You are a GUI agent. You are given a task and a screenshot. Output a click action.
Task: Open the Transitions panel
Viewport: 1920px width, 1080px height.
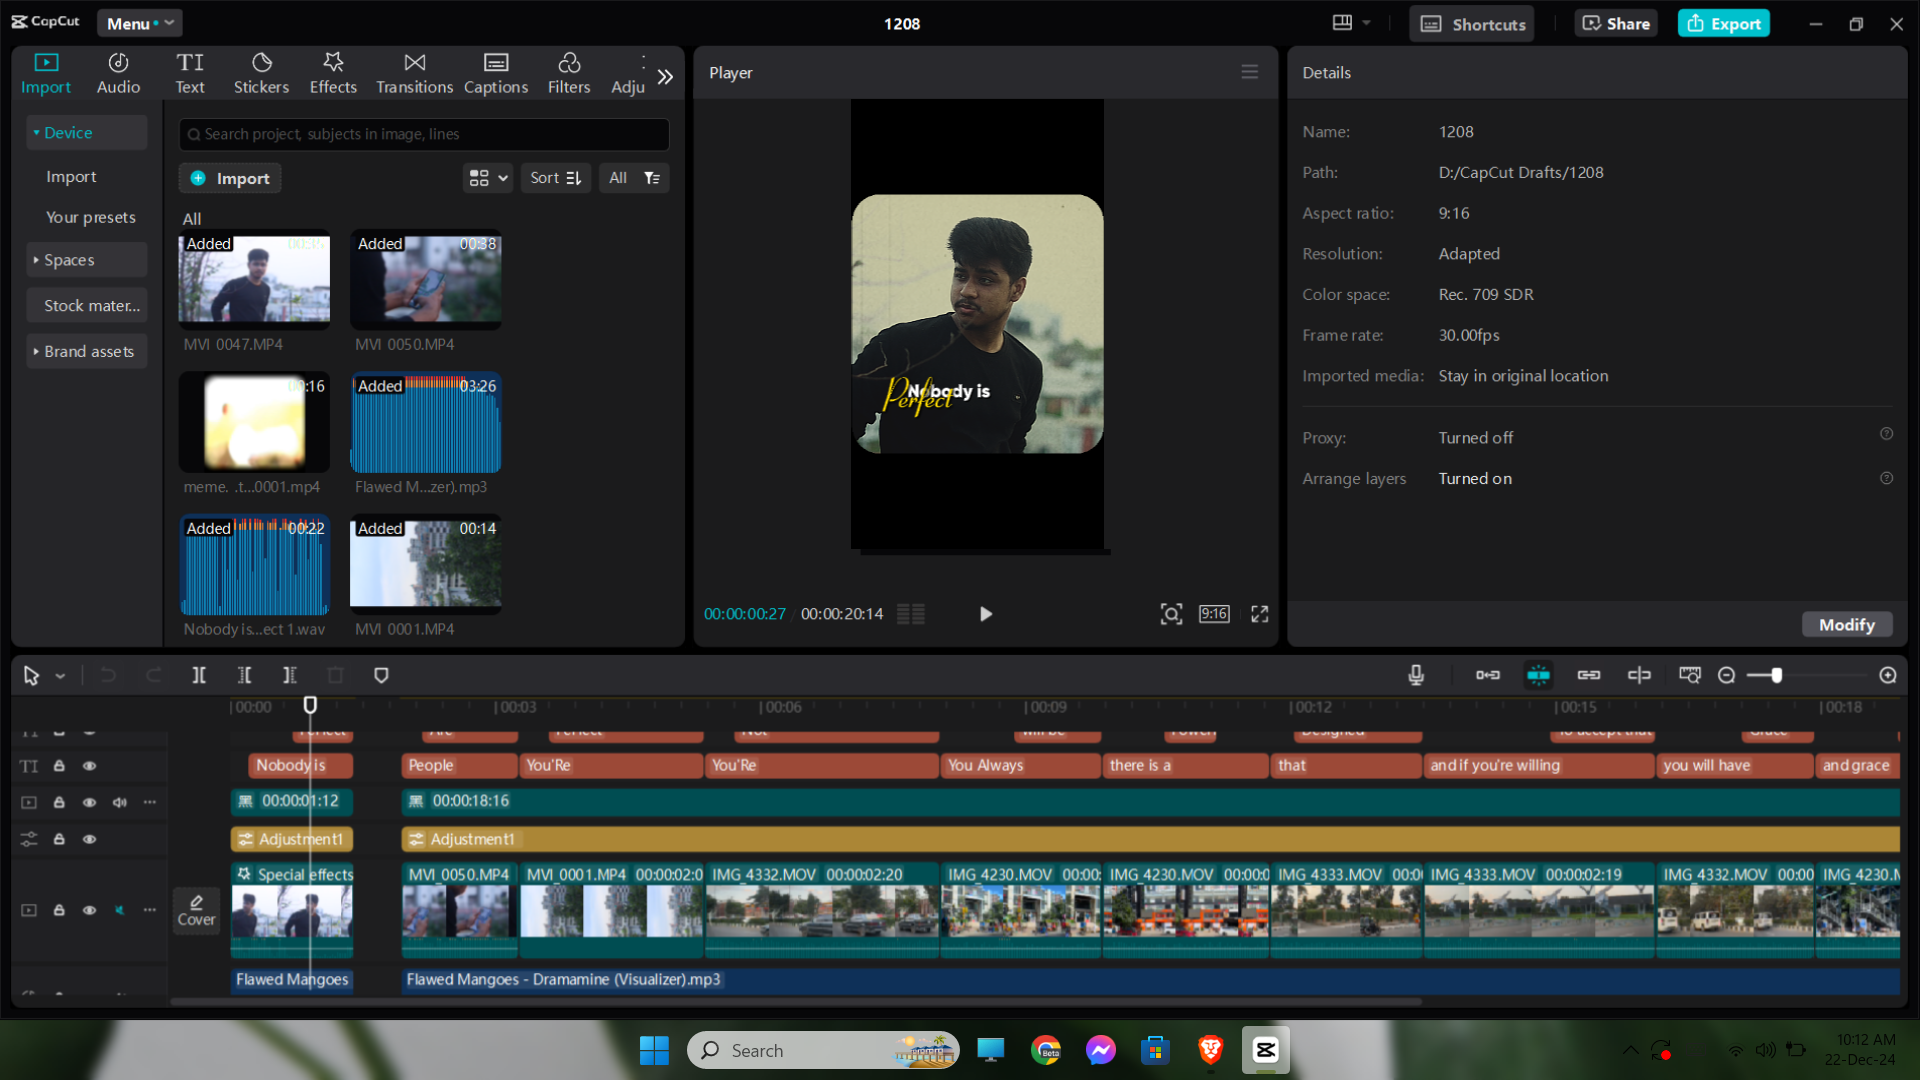coord(414,73)
